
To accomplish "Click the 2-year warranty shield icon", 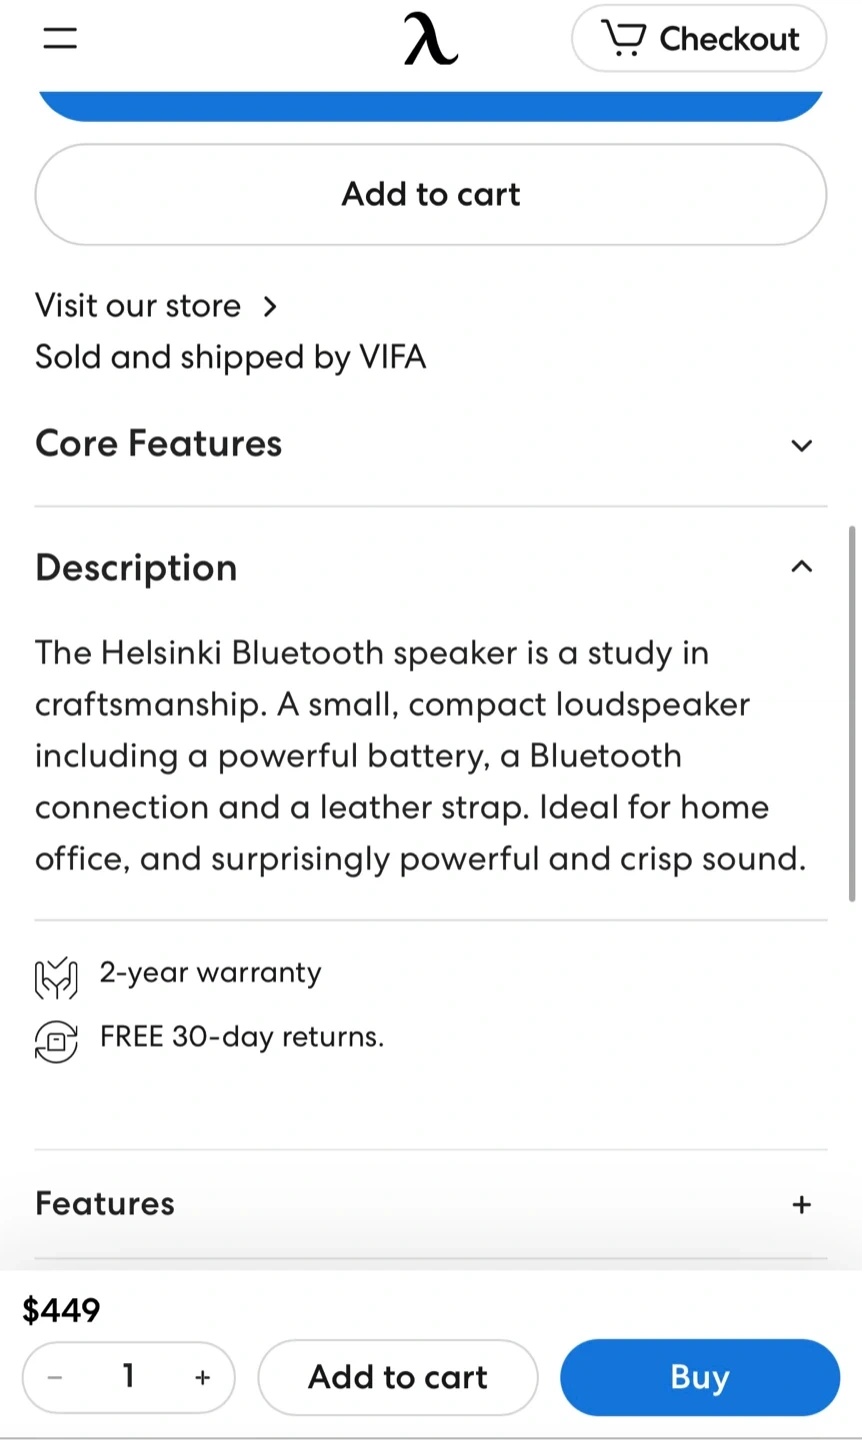I will pos(56,977).
